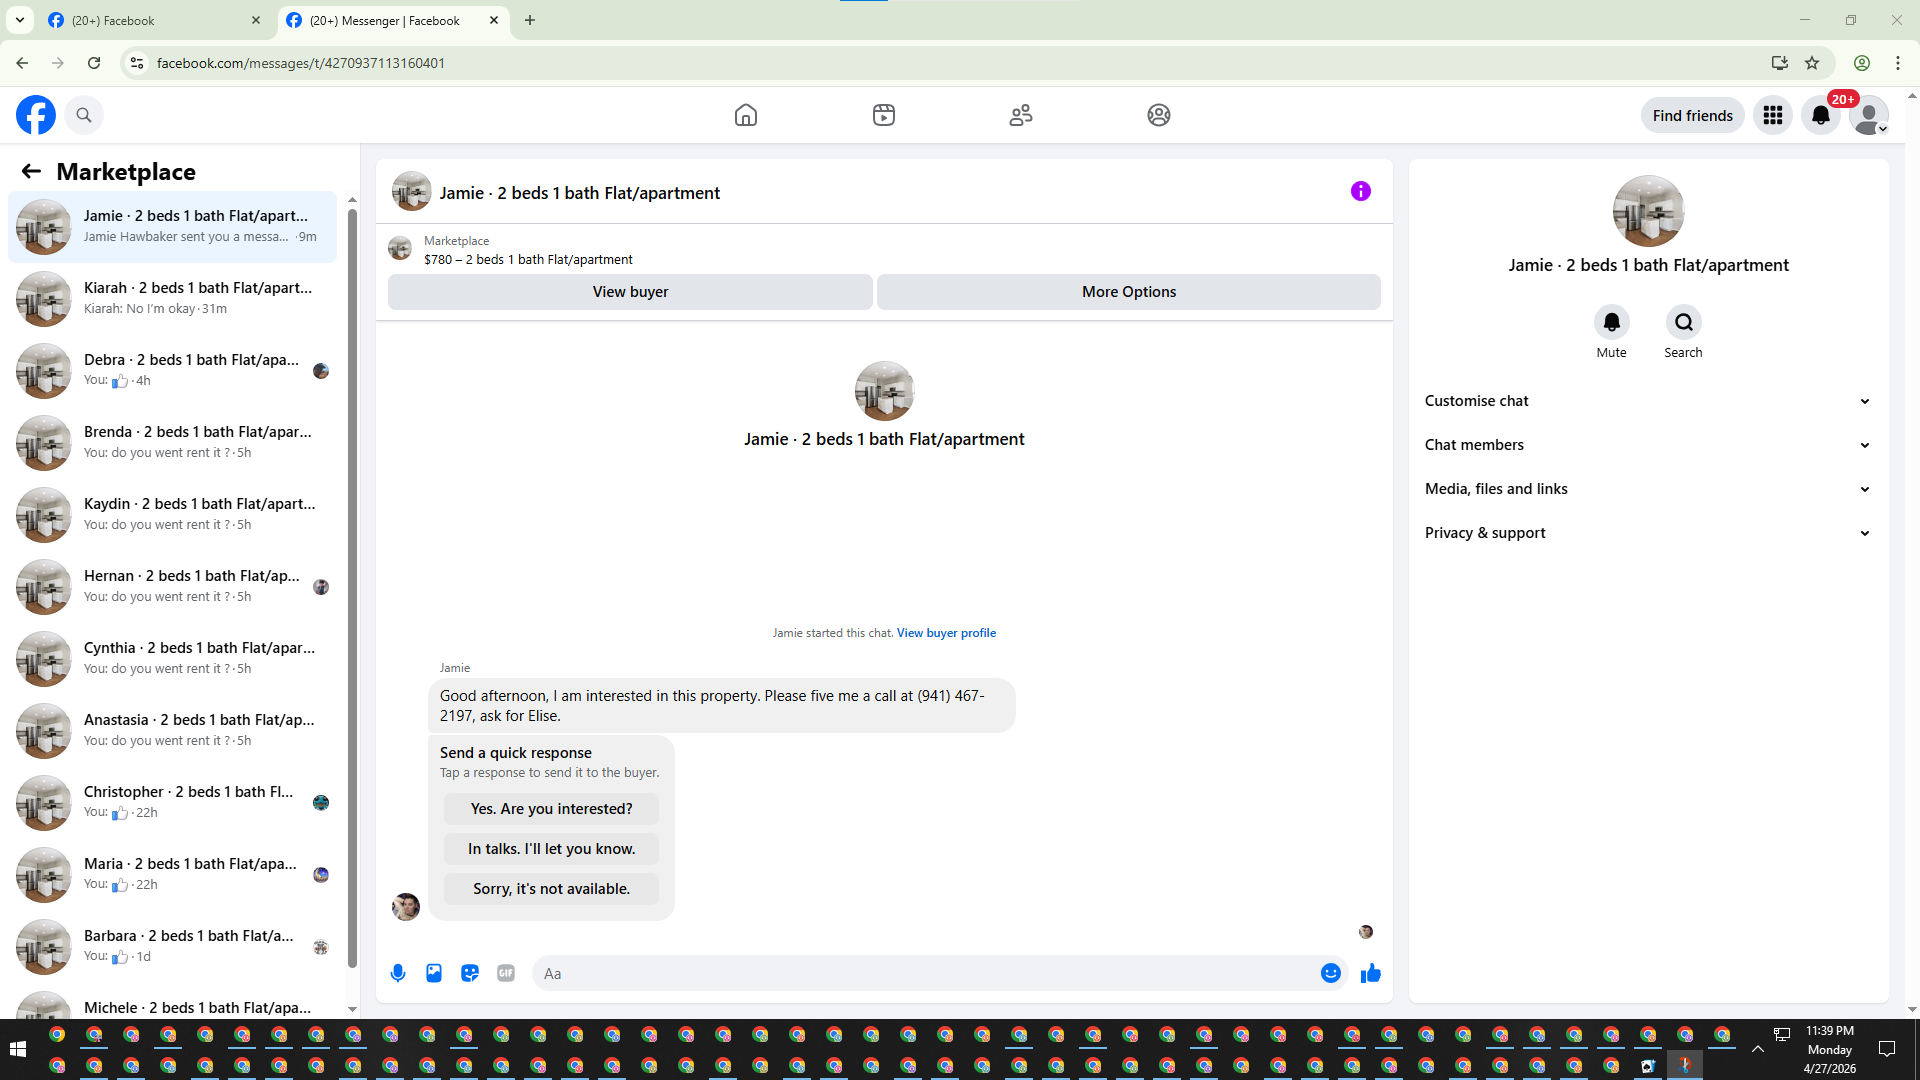The image size is (1920, 1080).
Task: Click the message input field
Action: click(925, 973)
